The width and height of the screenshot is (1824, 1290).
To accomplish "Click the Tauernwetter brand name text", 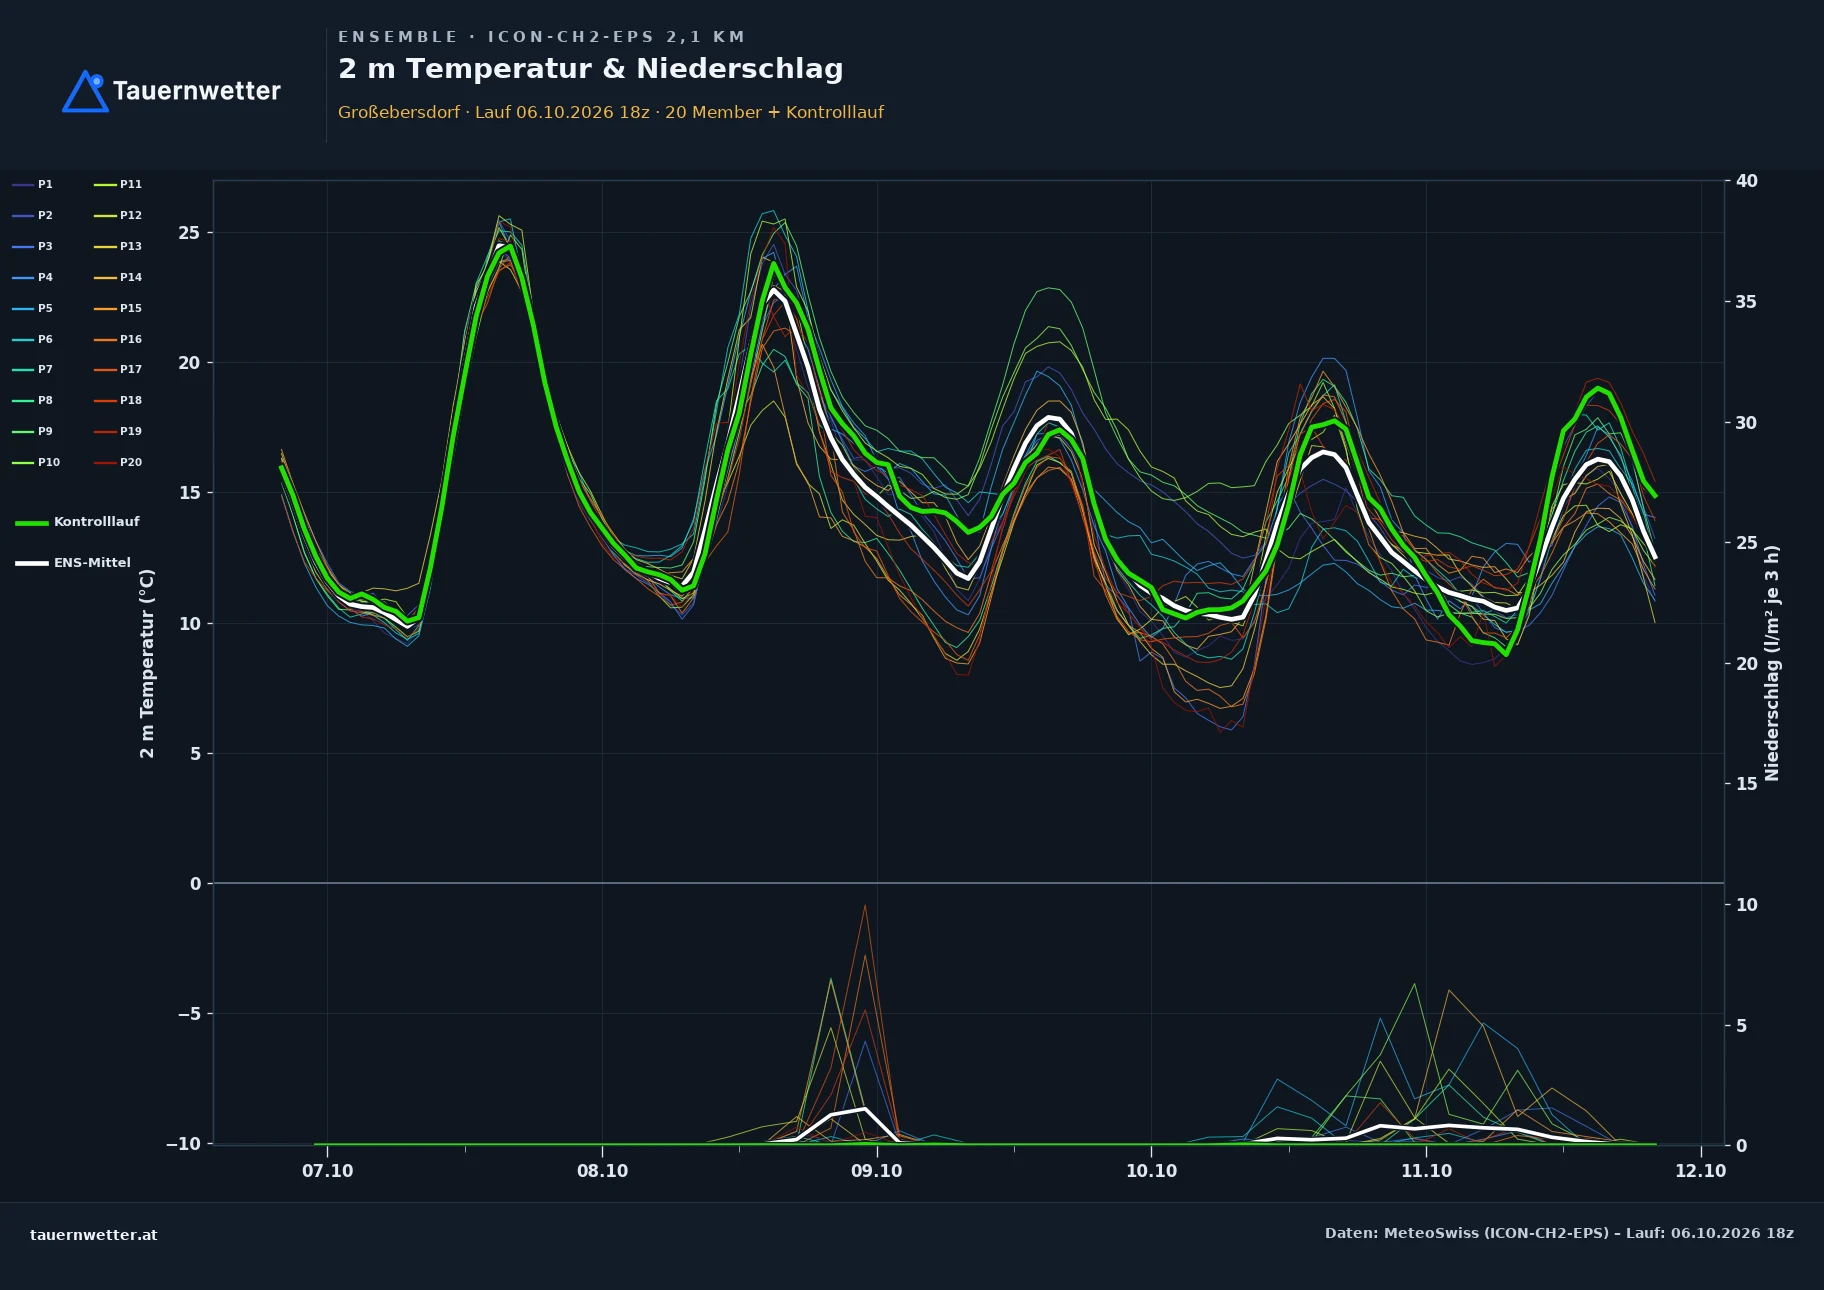I will [x=197, y=91].
